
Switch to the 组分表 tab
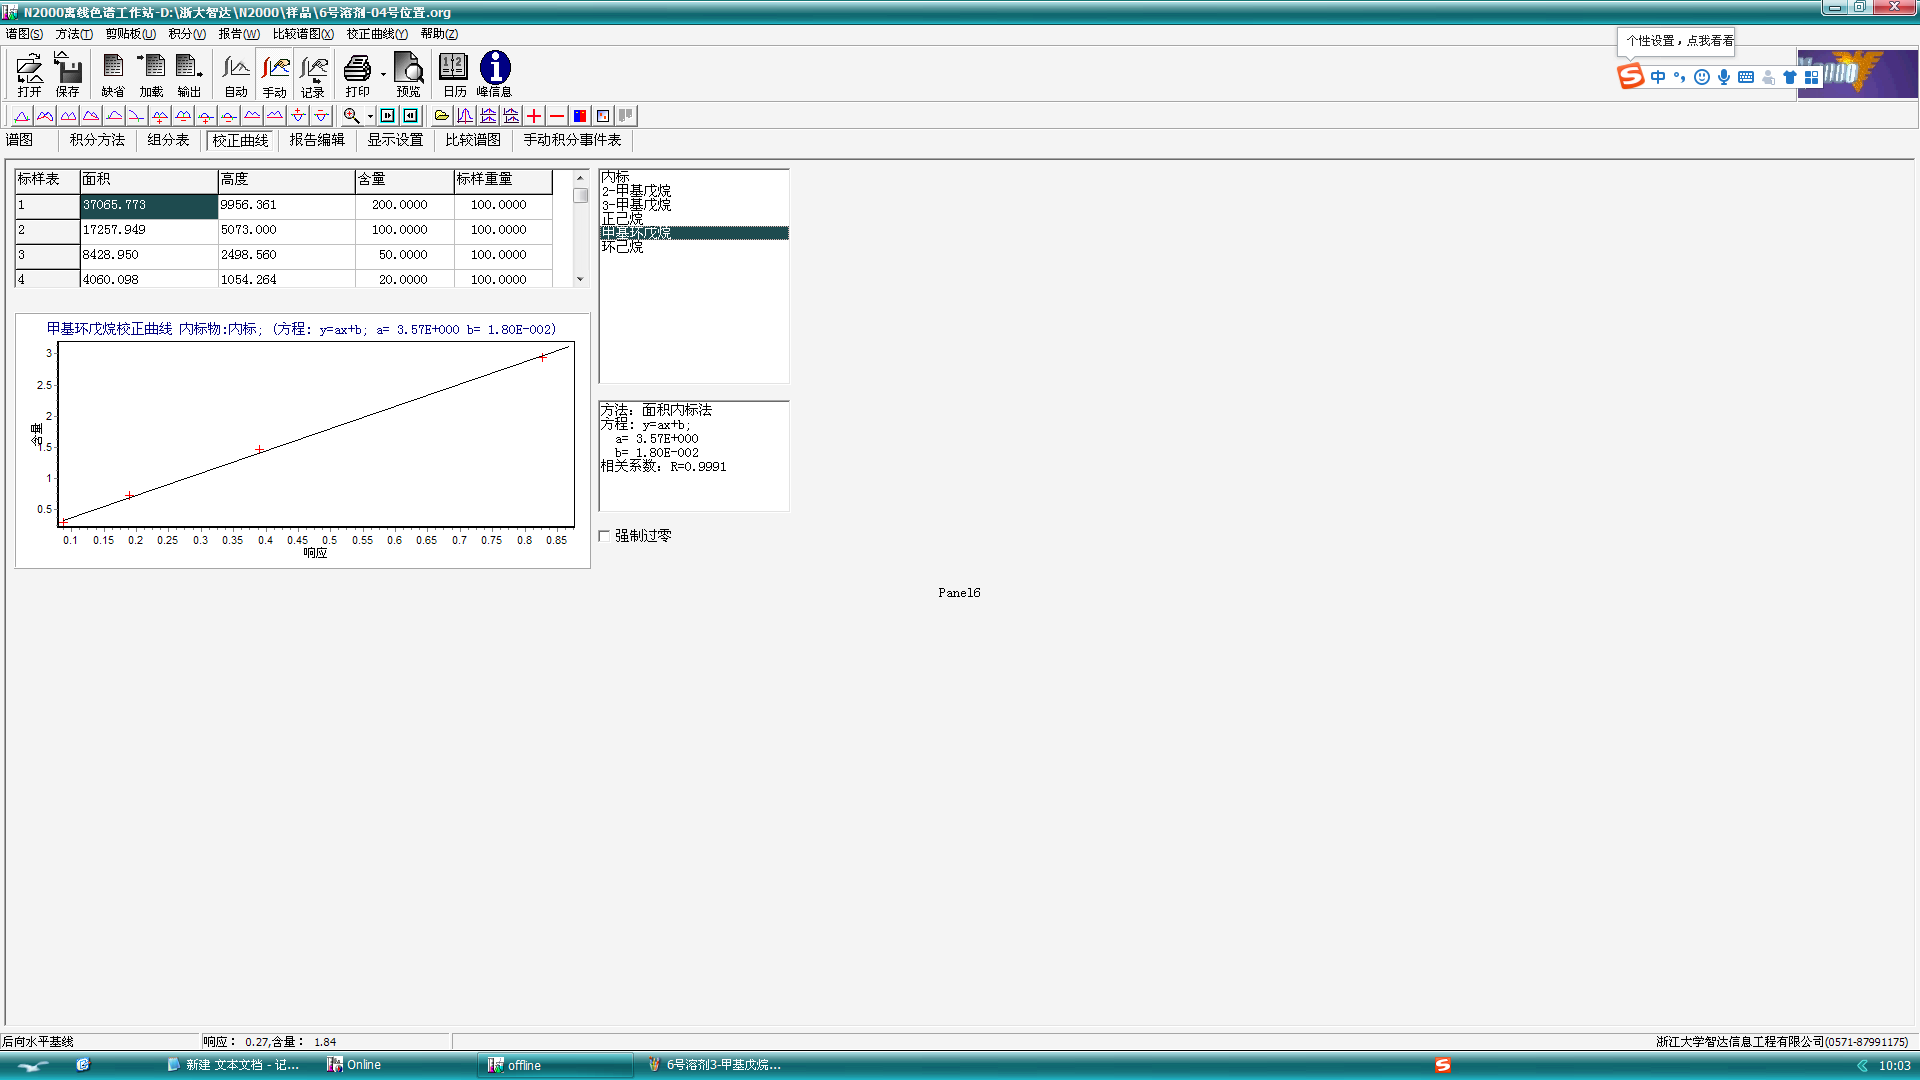[168, 140]
